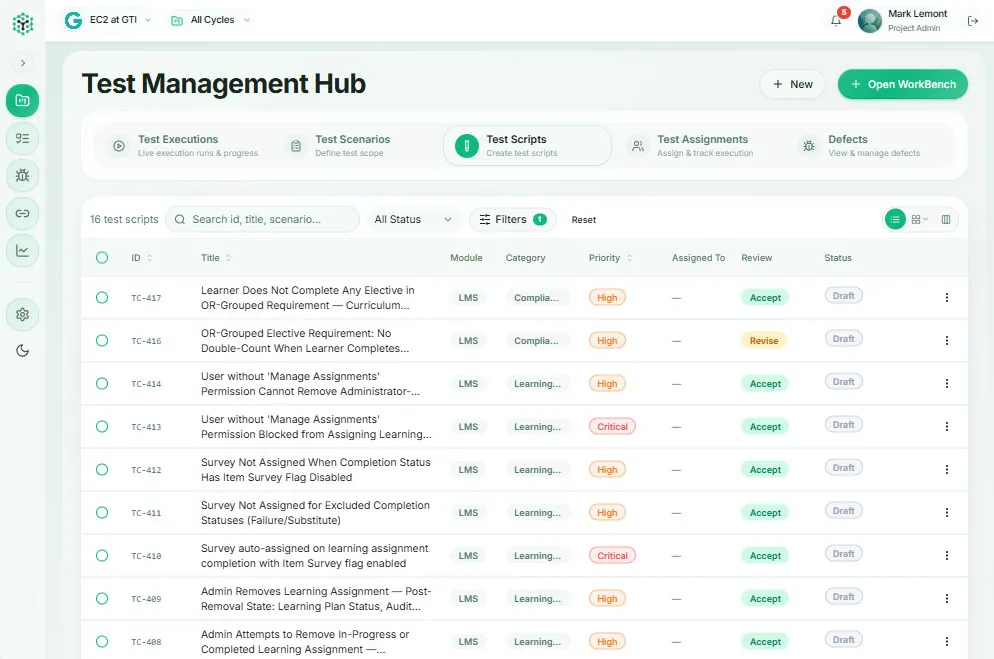Click the Test Executions play icon
994x659 pixels.
(x=119, y=146)
